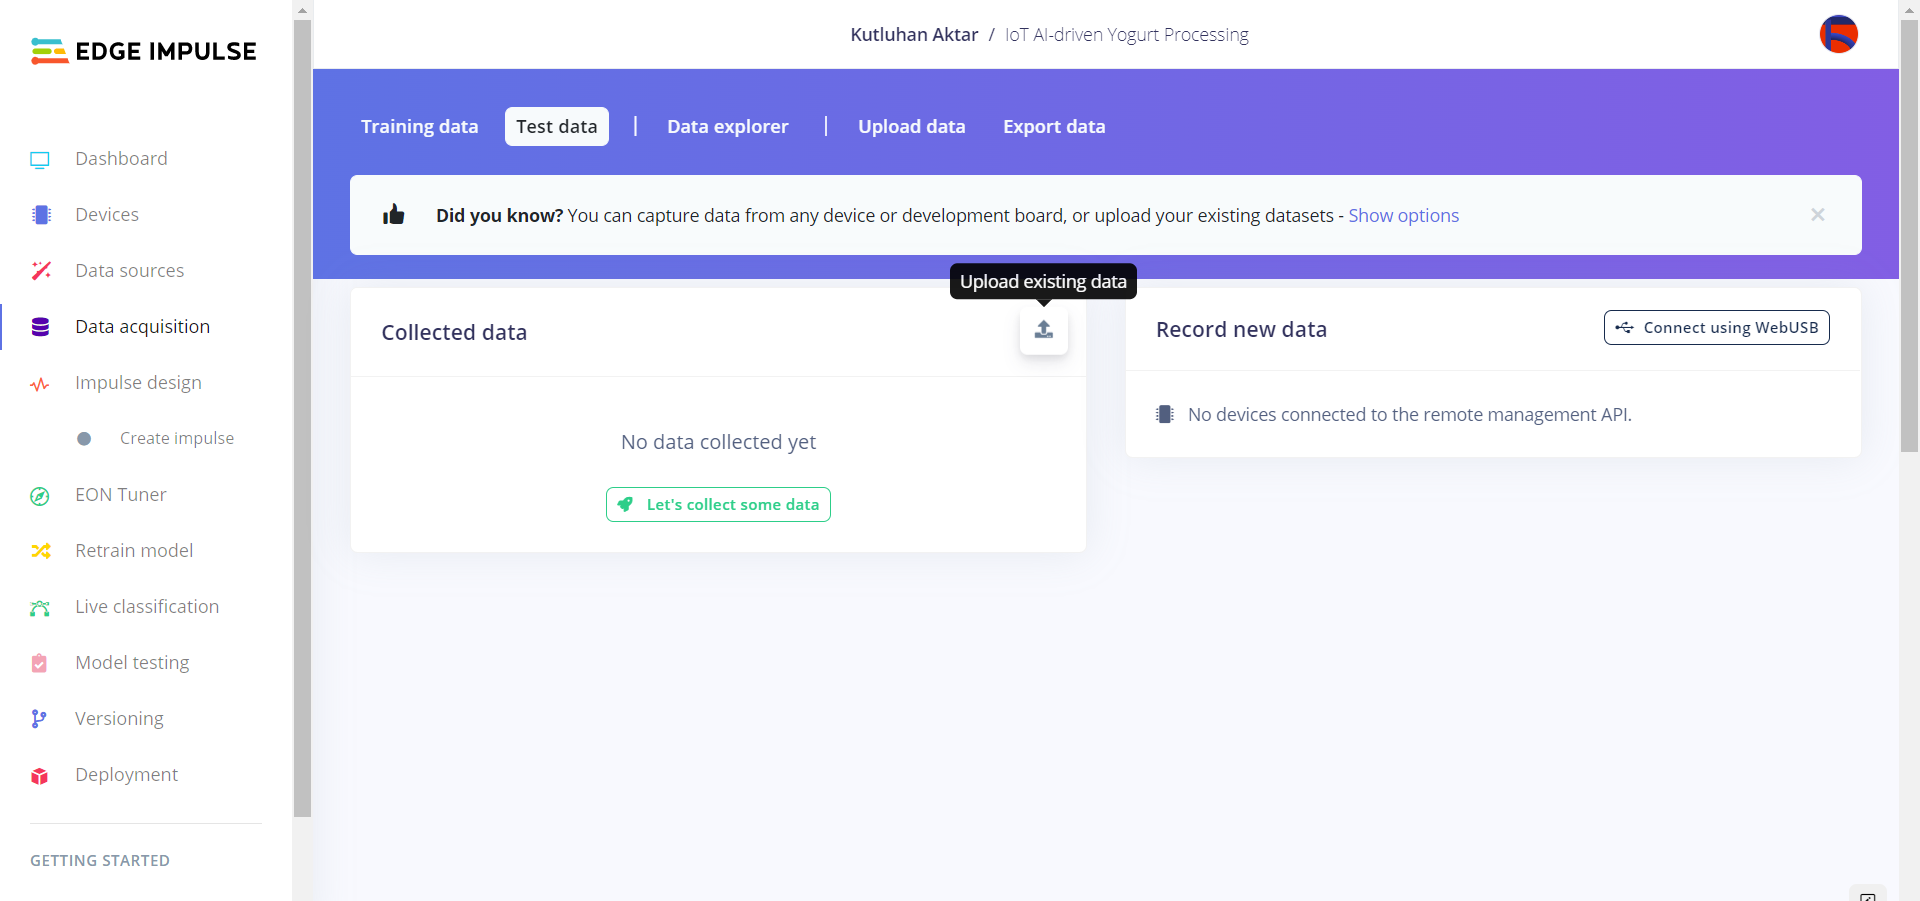Open the user profile avatar menu

(x=1838, y=34)
